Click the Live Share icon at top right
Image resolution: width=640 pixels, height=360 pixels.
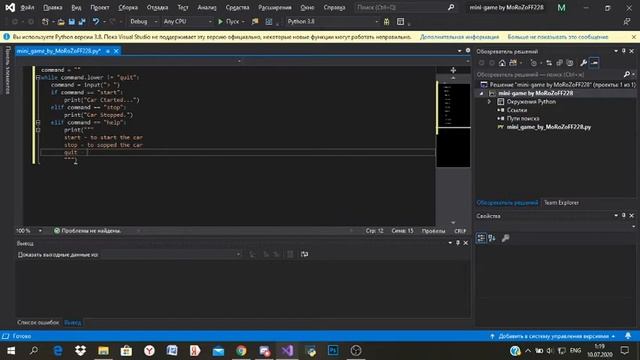pyautogui.click(x=627, y=22)
